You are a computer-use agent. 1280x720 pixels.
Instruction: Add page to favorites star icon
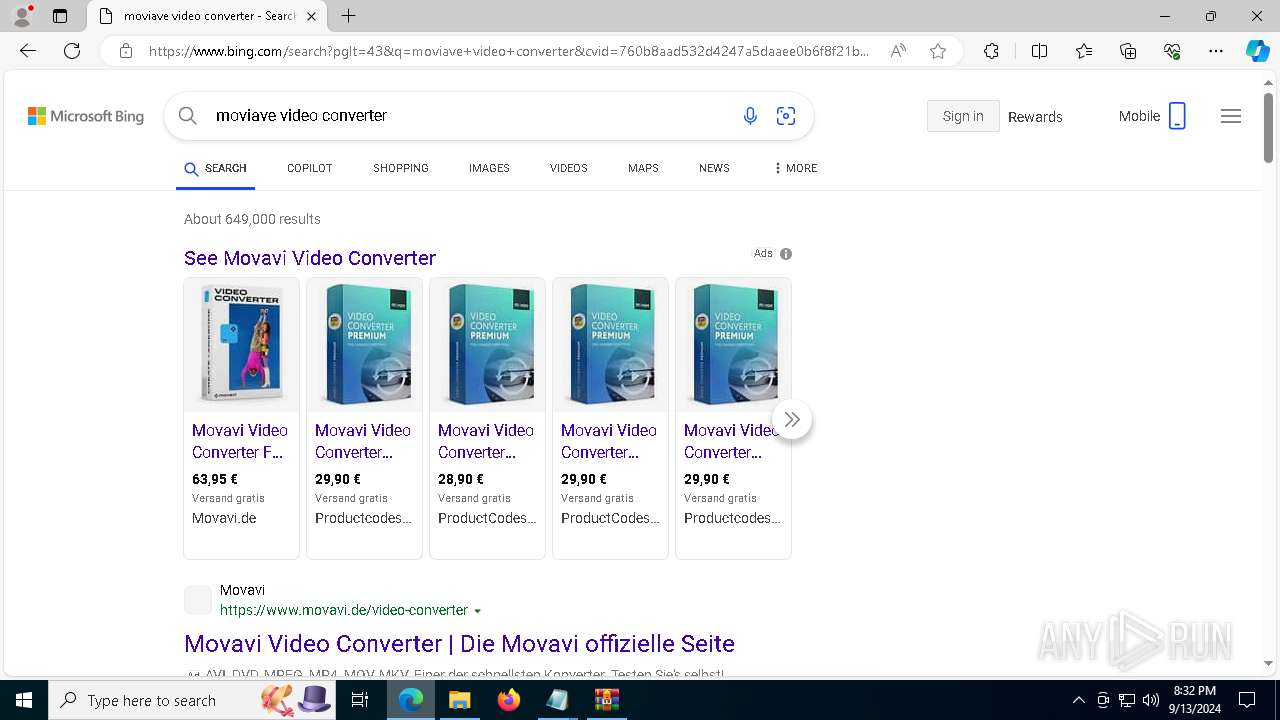click(x=938, y=51)
